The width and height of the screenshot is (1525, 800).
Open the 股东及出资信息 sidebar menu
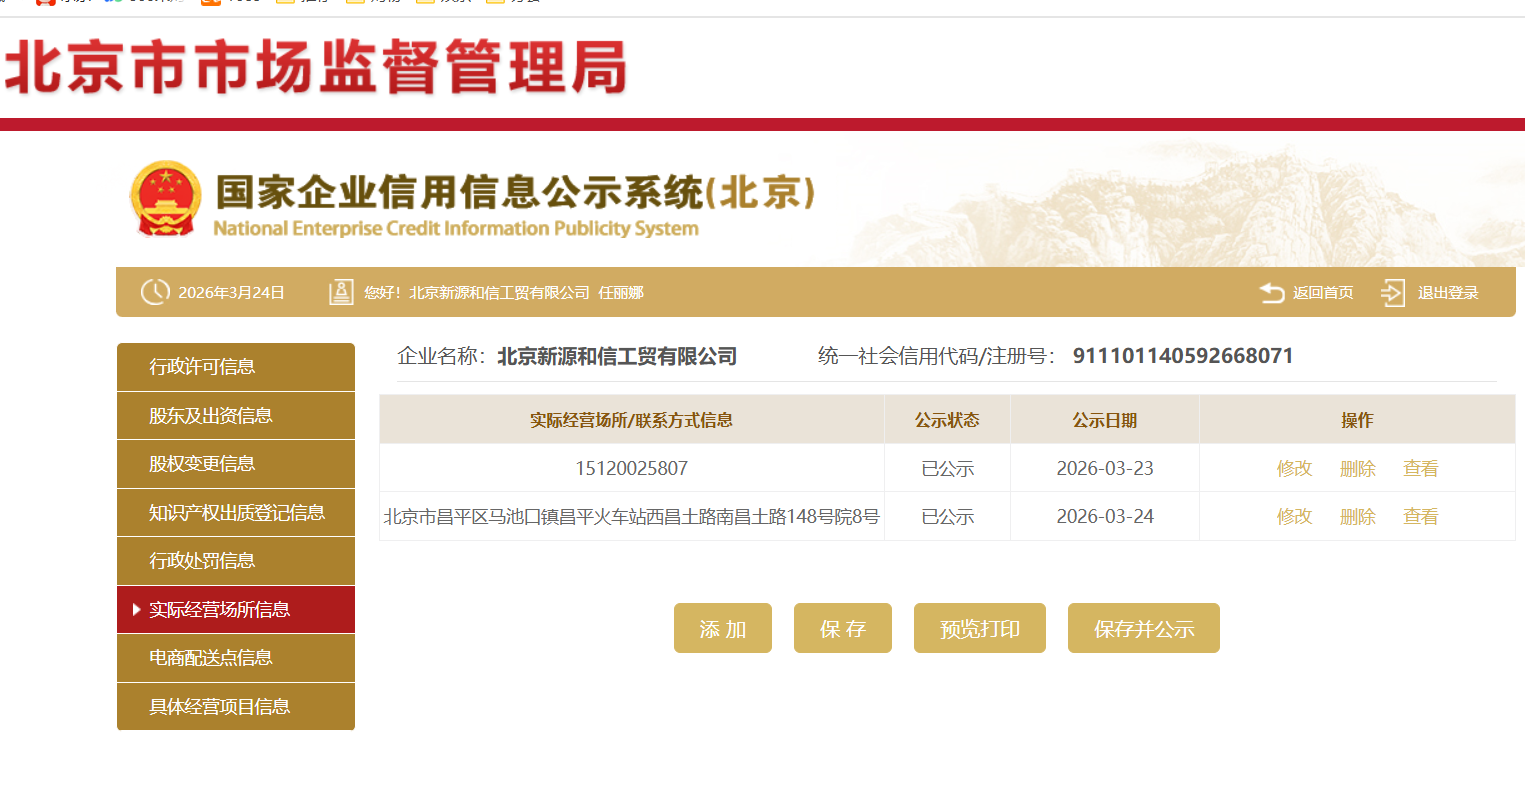tap(236, 416)
